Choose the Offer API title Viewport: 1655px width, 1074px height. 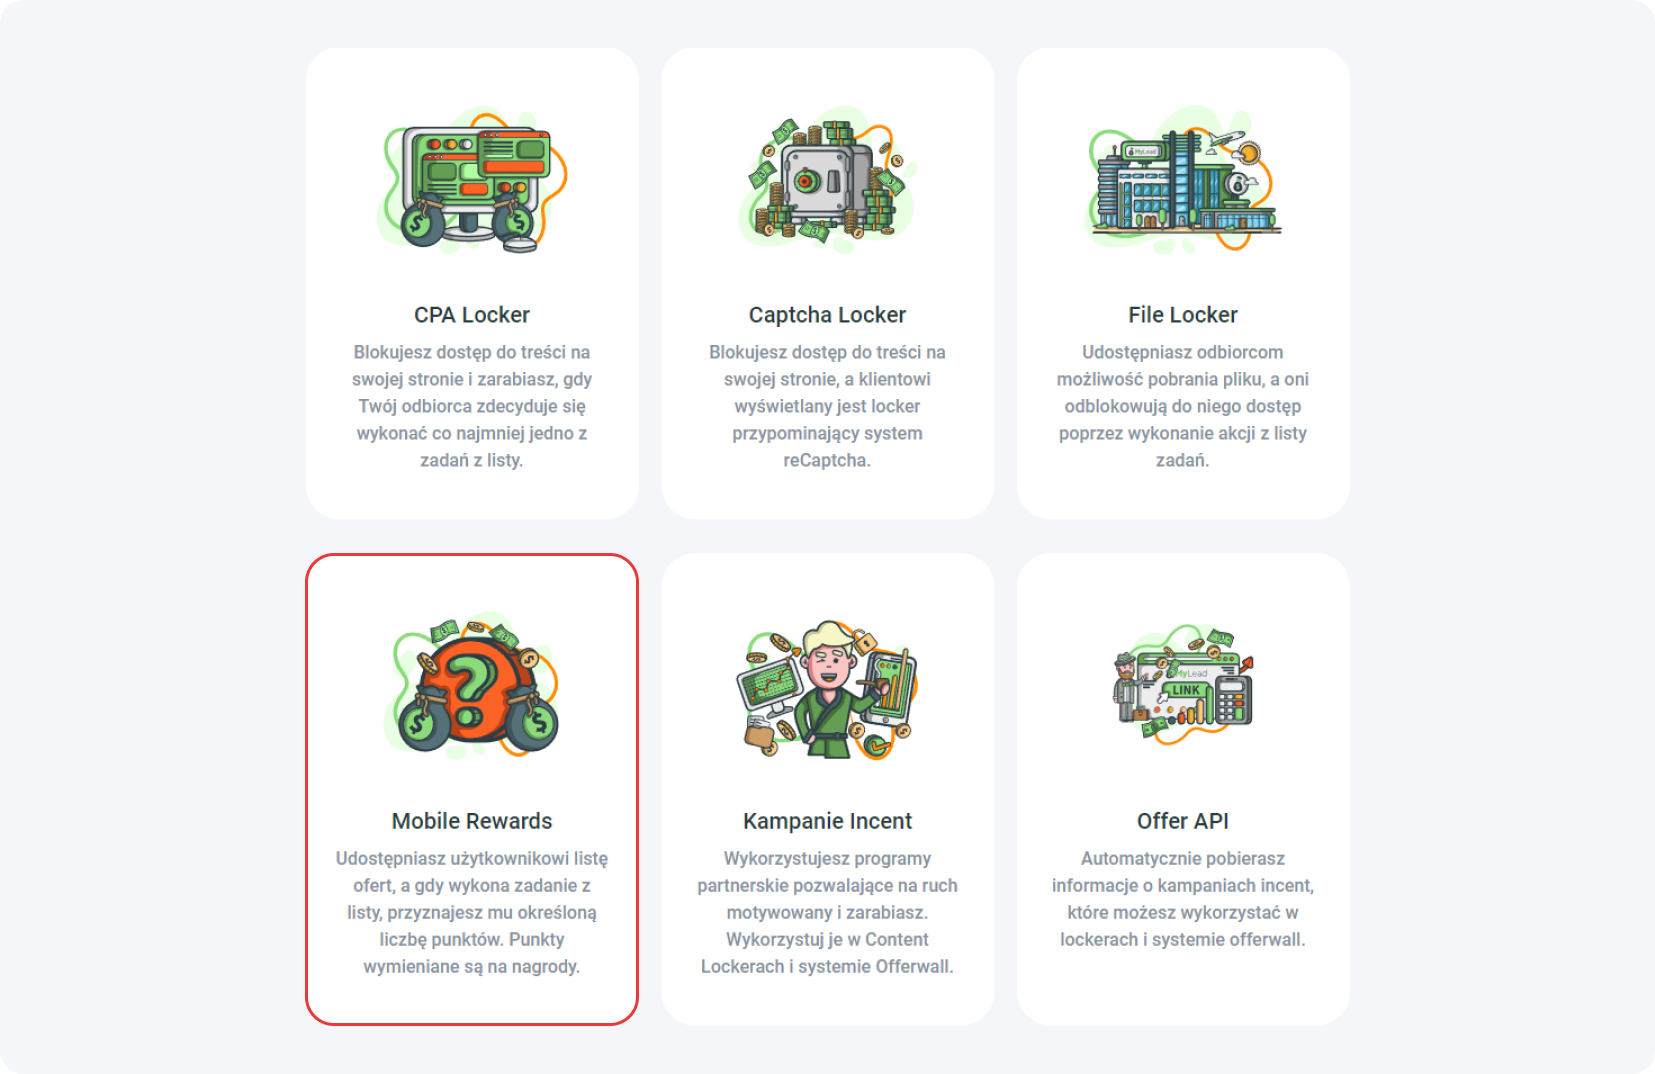(1183, 821)
